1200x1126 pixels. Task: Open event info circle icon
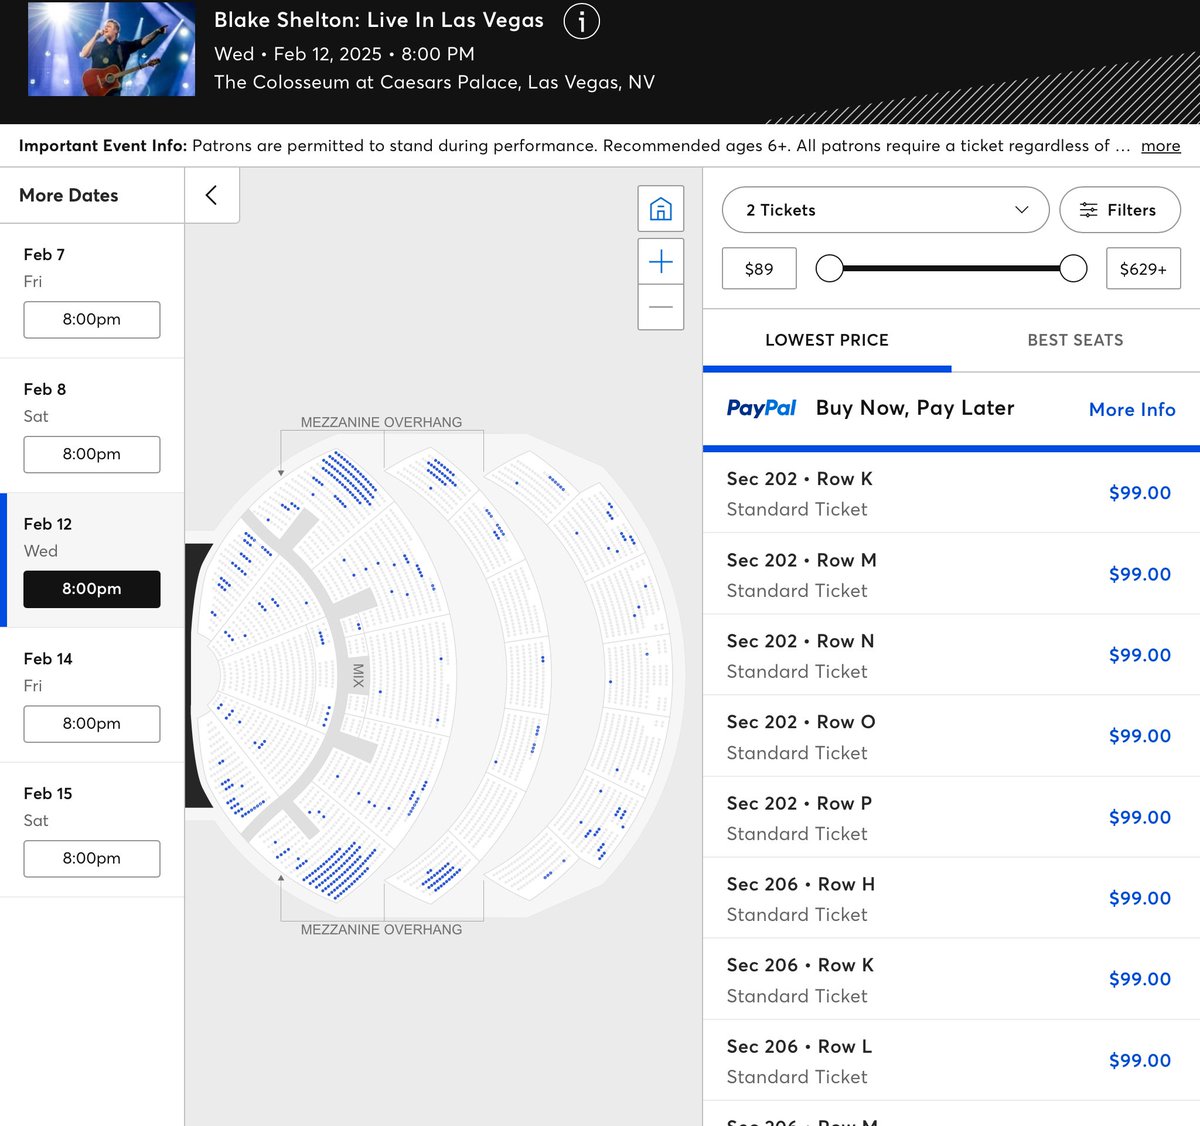tap(582, 21)
